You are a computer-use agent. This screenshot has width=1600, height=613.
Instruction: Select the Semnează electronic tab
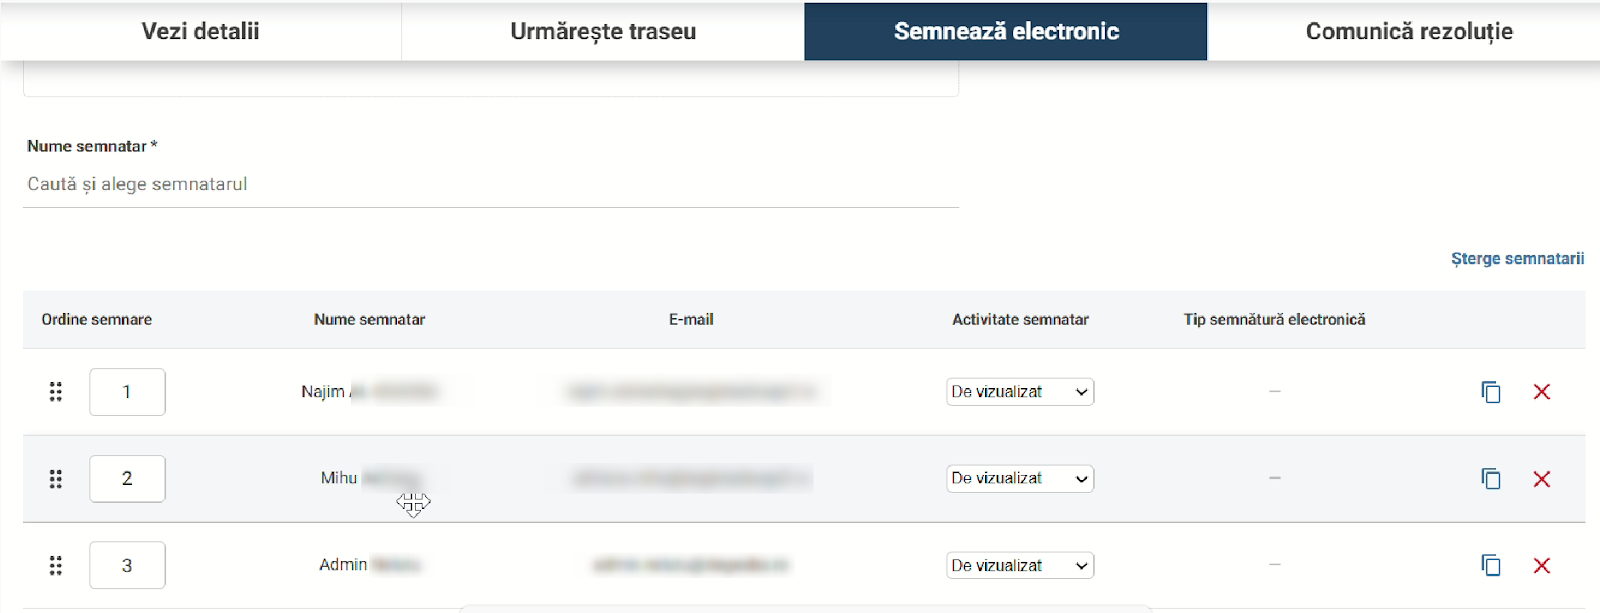tap(1006, 31)
